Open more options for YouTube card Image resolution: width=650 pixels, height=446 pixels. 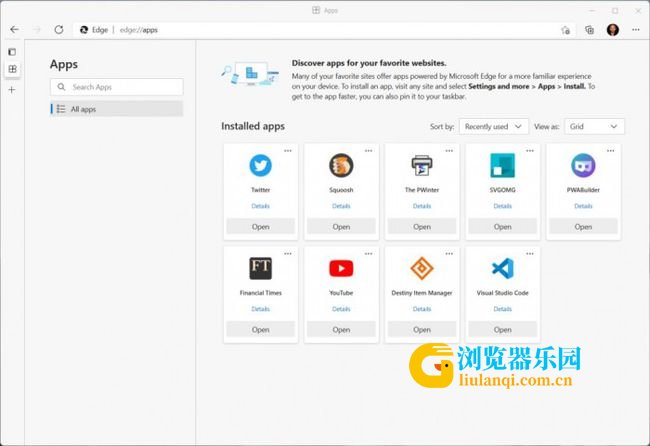click(369, 254)
